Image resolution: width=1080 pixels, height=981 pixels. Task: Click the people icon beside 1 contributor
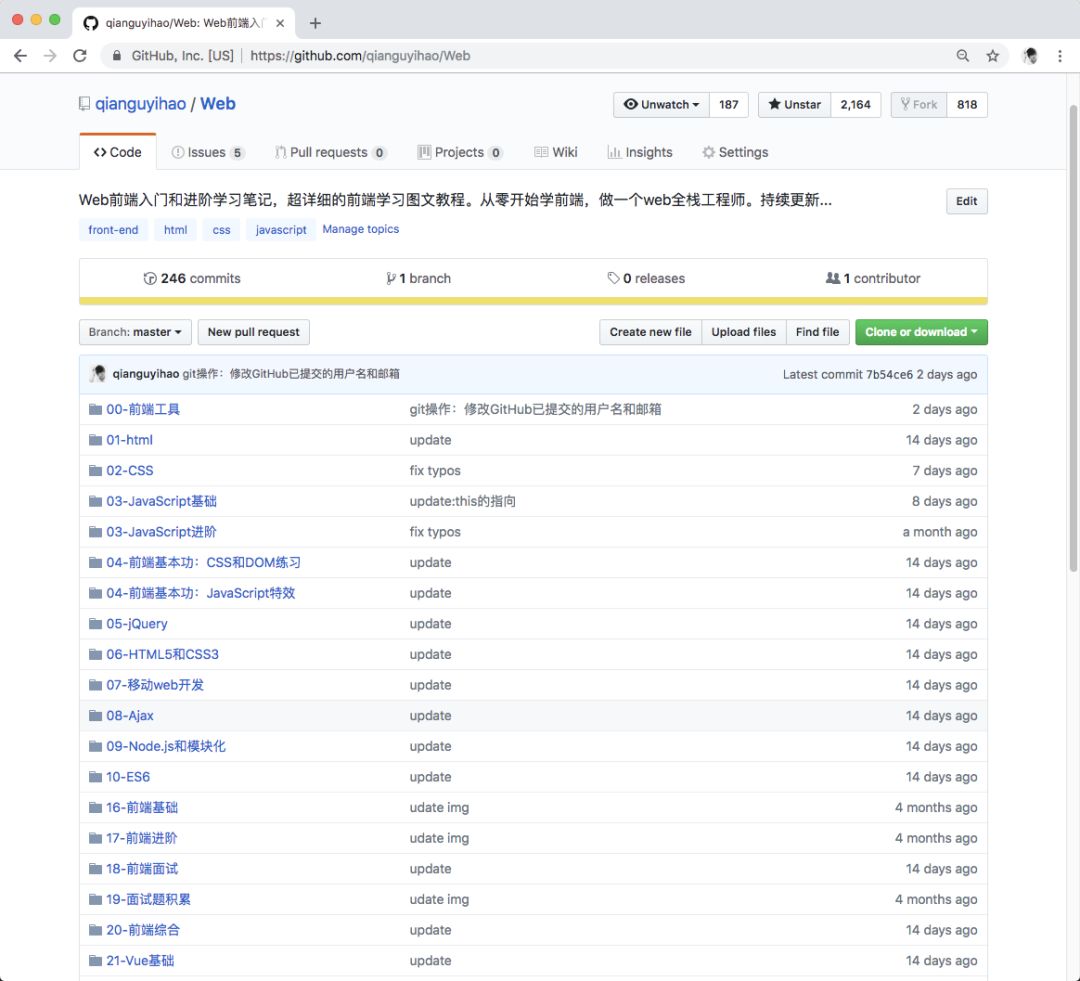tap(833, 278)
